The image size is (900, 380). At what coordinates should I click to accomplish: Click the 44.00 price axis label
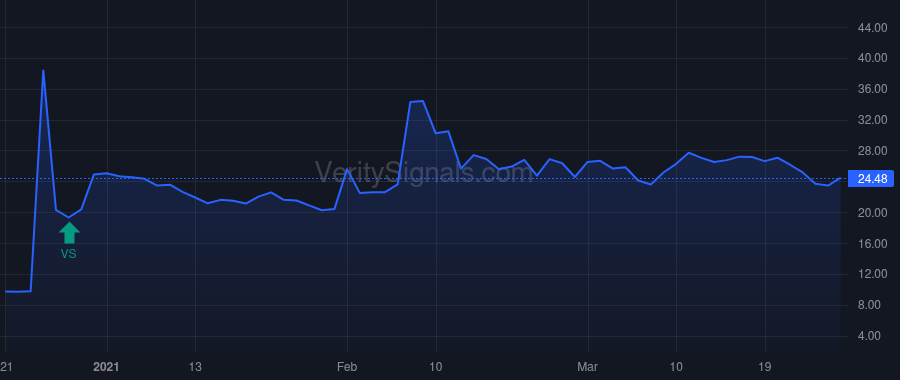(872, 28)
